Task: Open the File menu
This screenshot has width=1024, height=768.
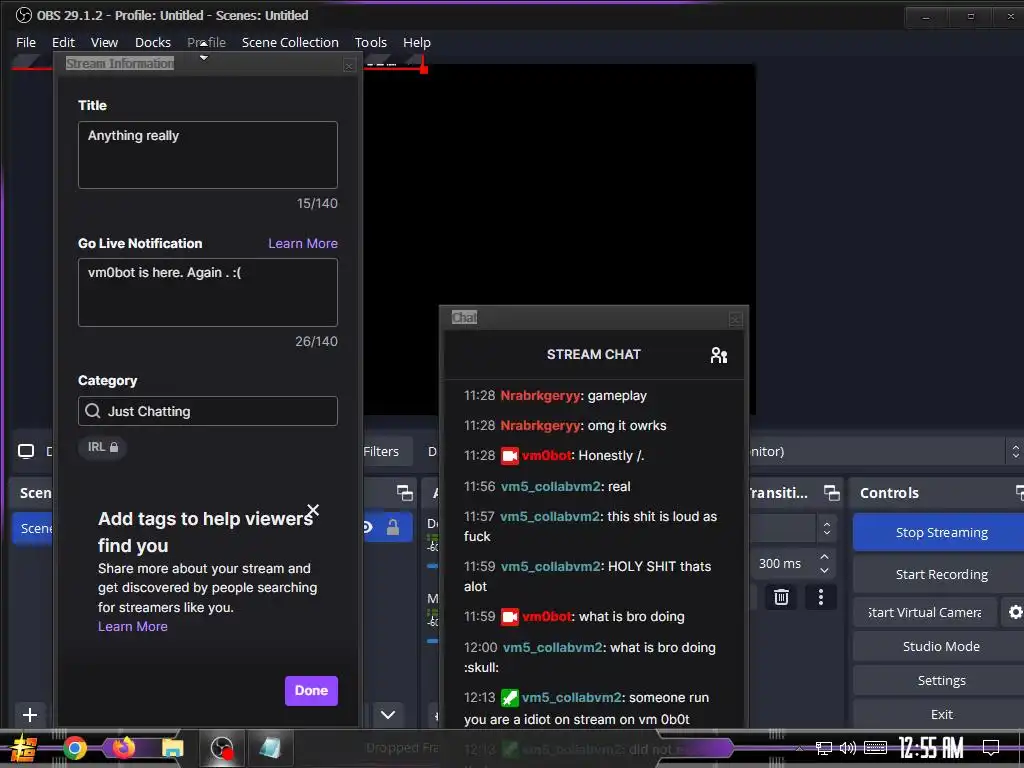Action: tap(25, 42)
